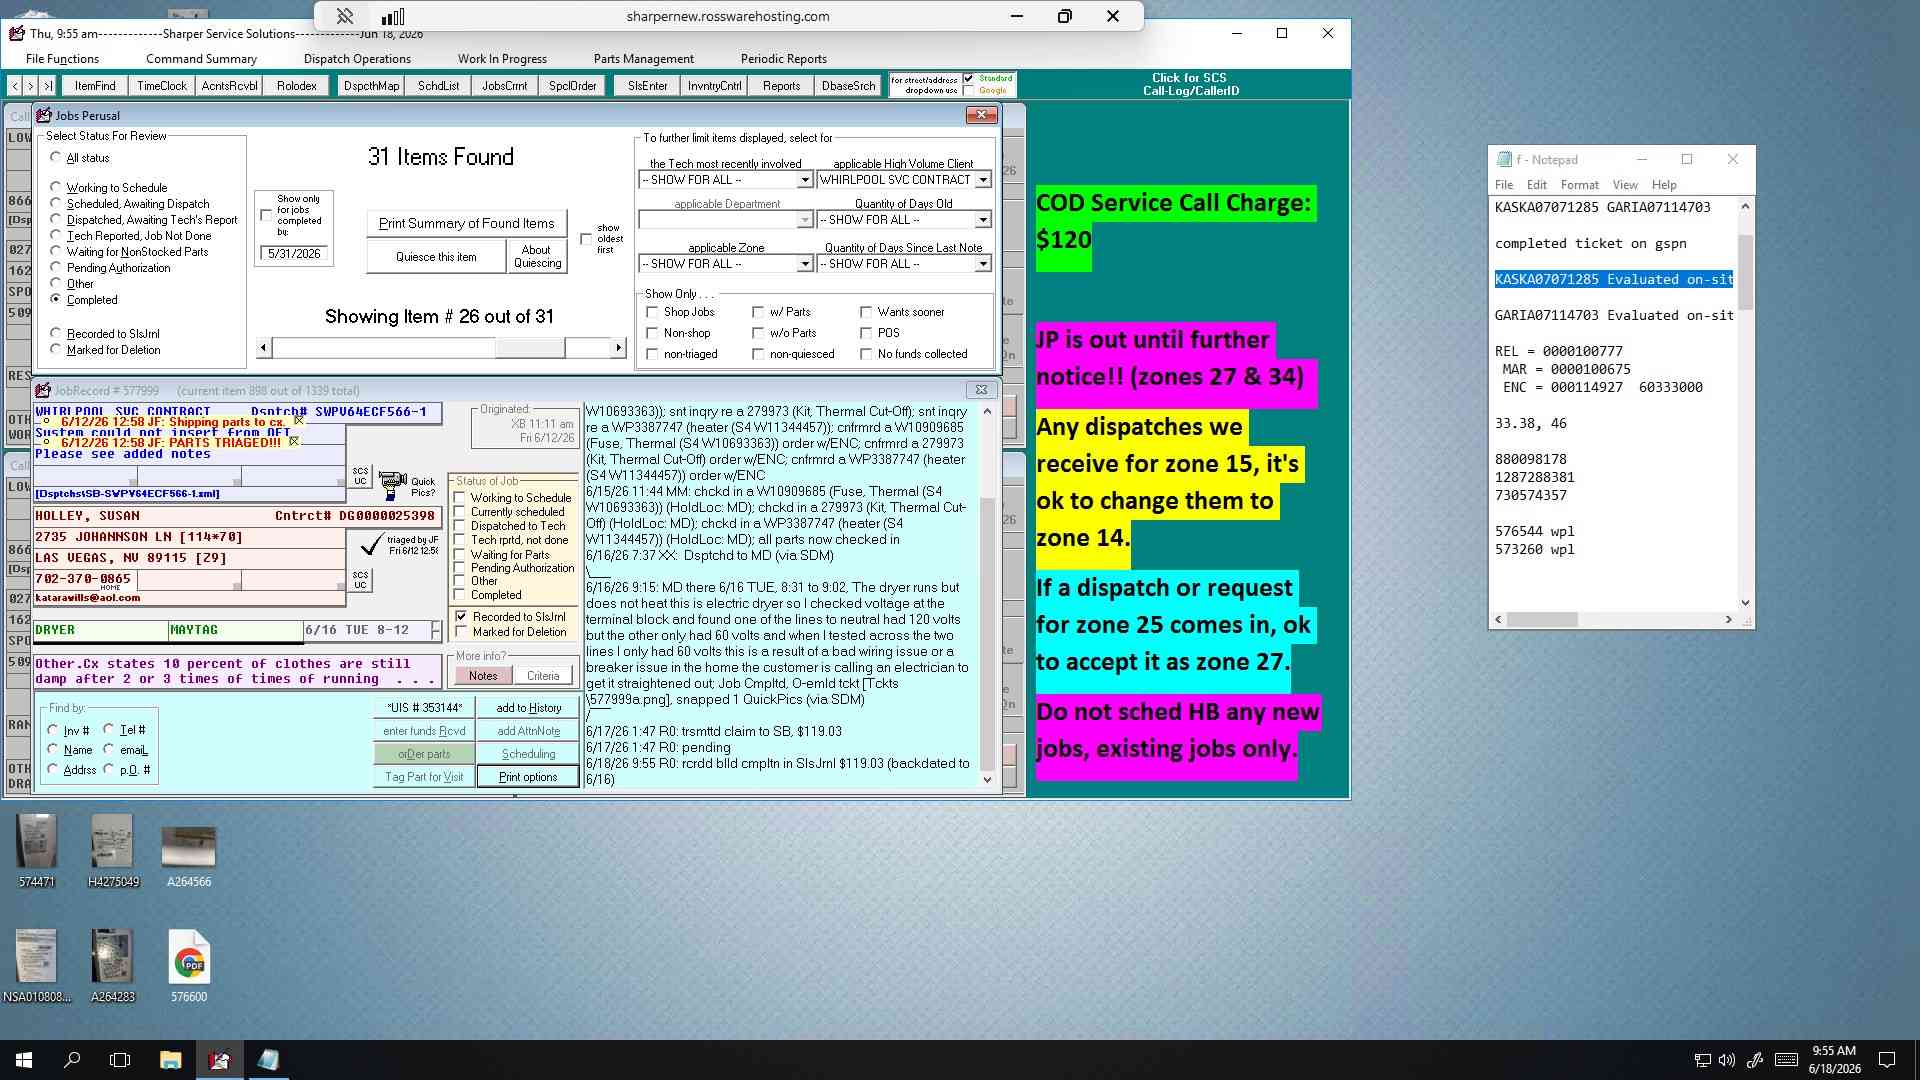Open the Dispatch Operations menu
The width and height of the screenshot is (1920, 1080).
click(357, 59)
